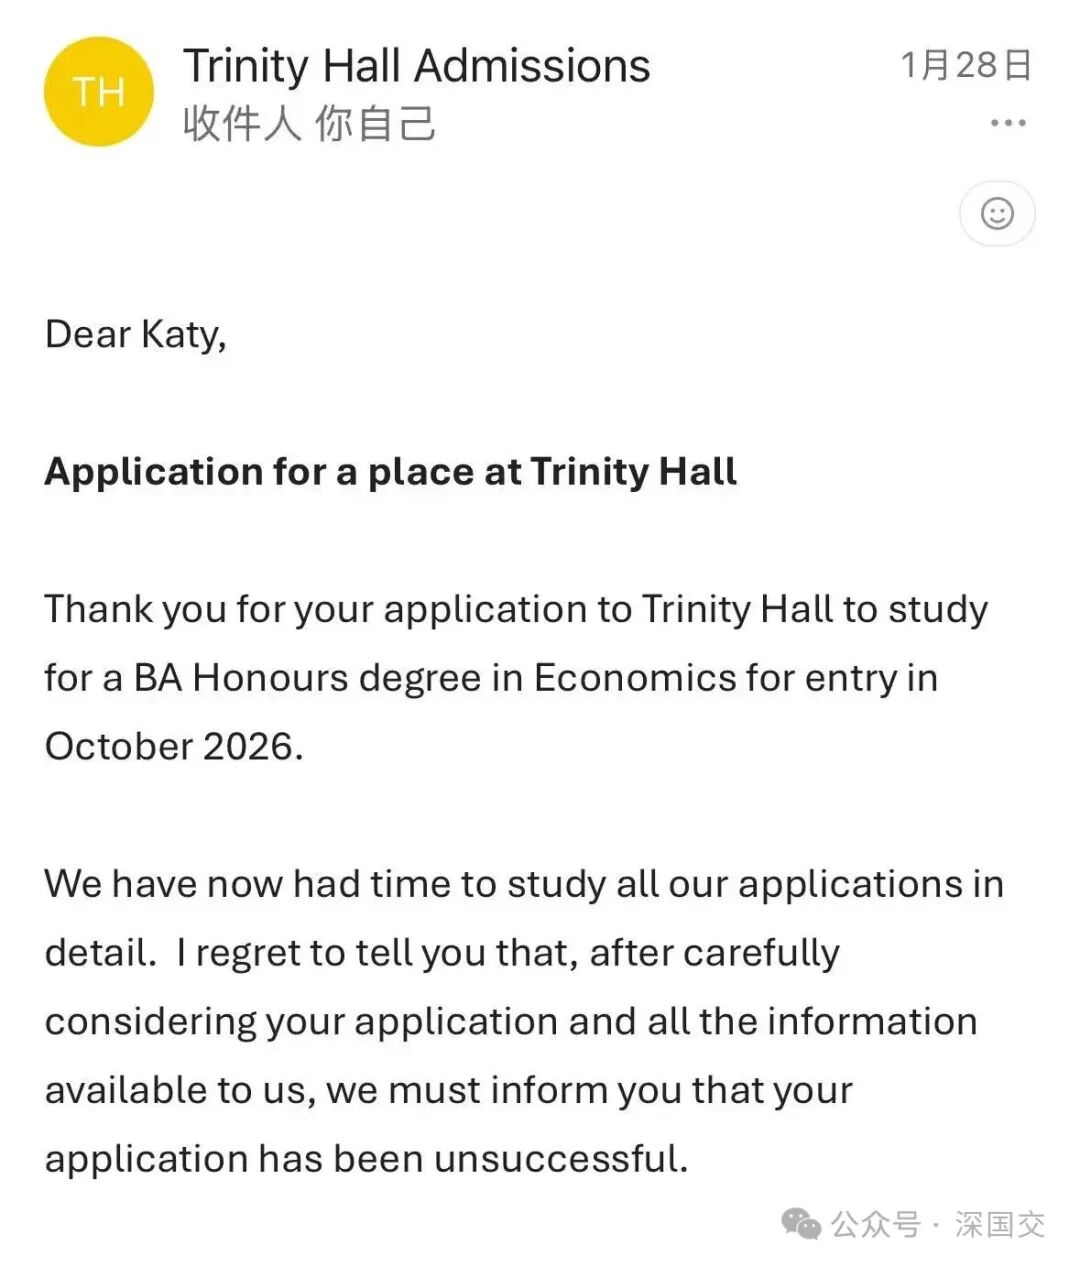Tap the word unsuccessful in the last line
Screen dimensions: 1080x1267
[561, 1158]
